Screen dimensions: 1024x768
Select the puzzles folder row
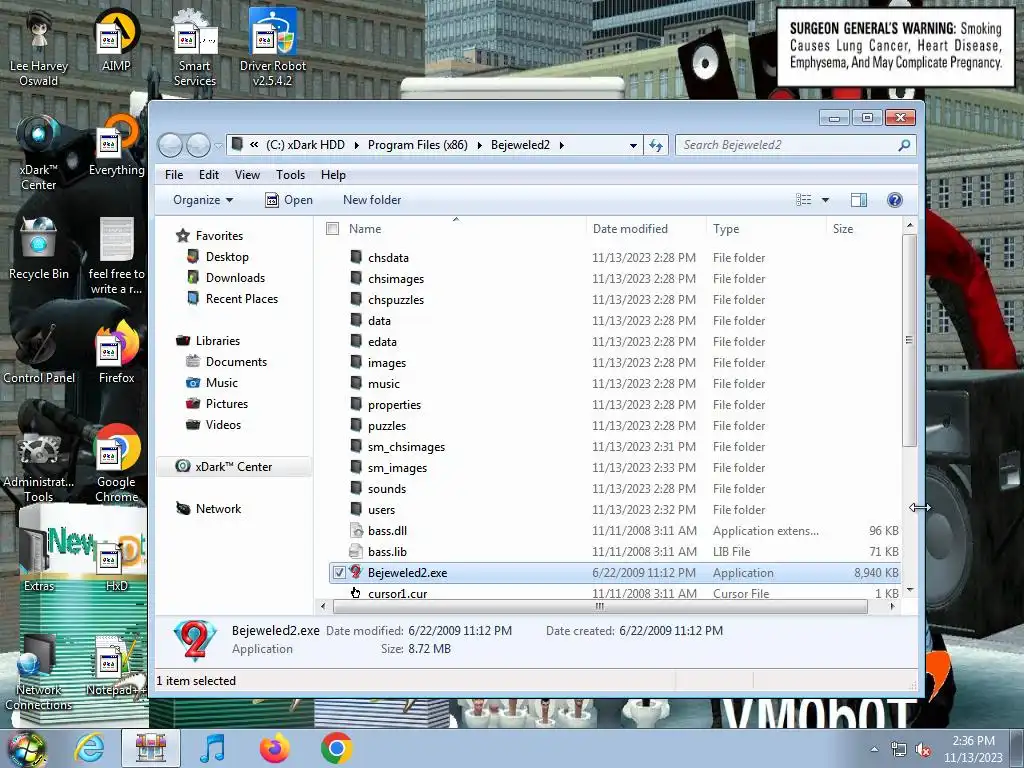(614, 426)
